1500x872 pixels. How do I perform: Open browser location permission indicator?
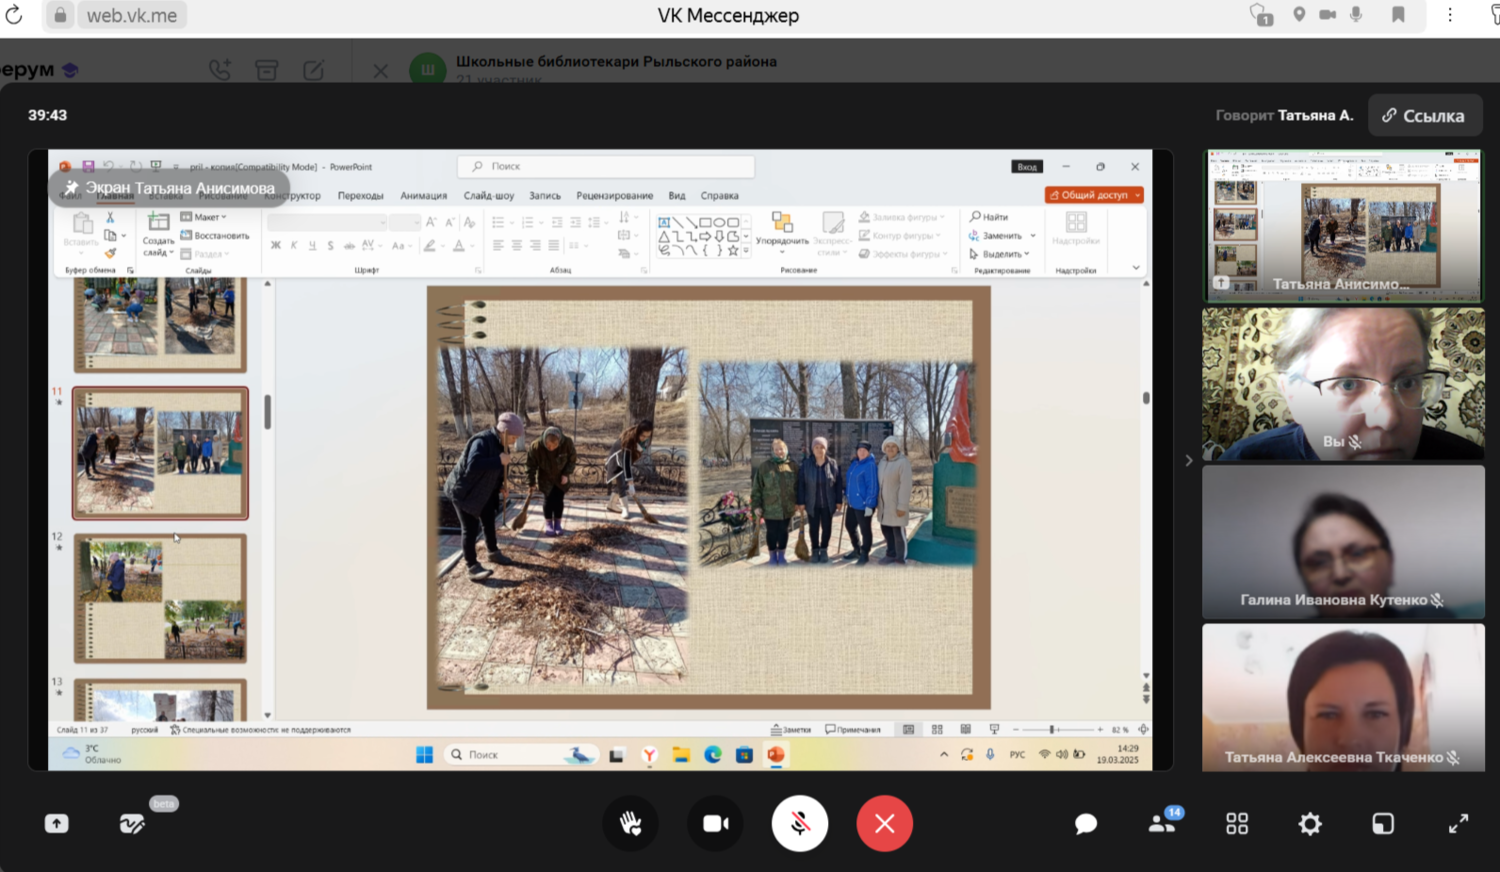[1298, 14]
